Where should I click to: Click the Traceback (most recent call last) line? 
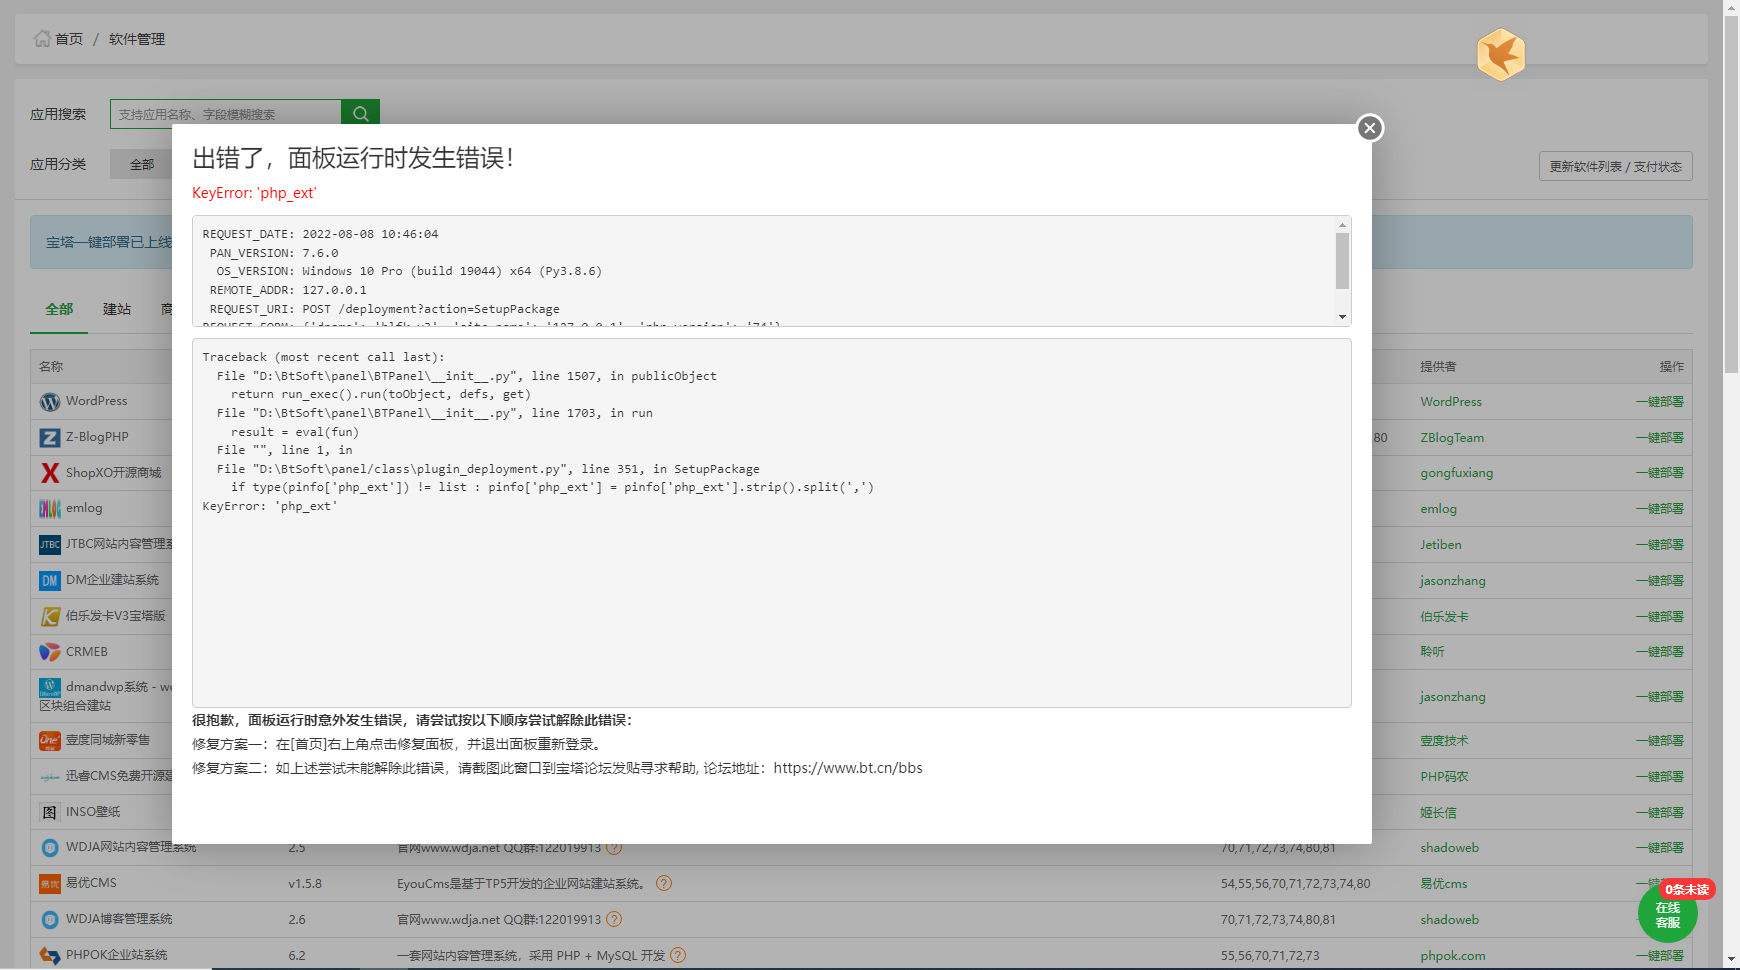323,357
